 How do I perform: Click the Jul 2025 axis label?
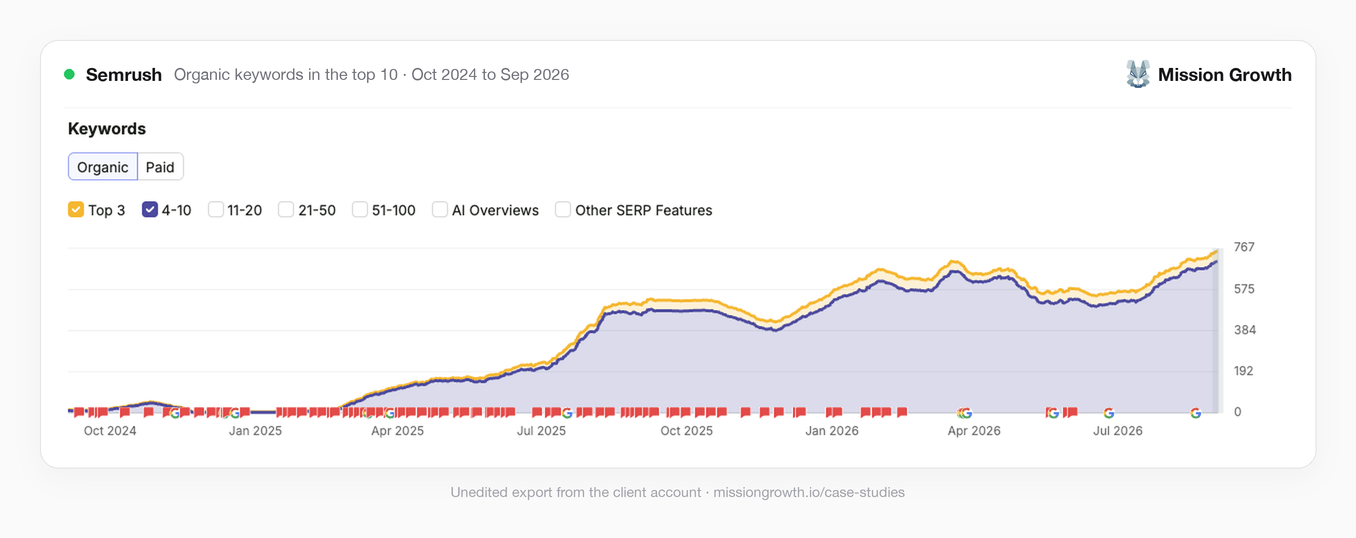pyautogui.click(x=541, y=431)
